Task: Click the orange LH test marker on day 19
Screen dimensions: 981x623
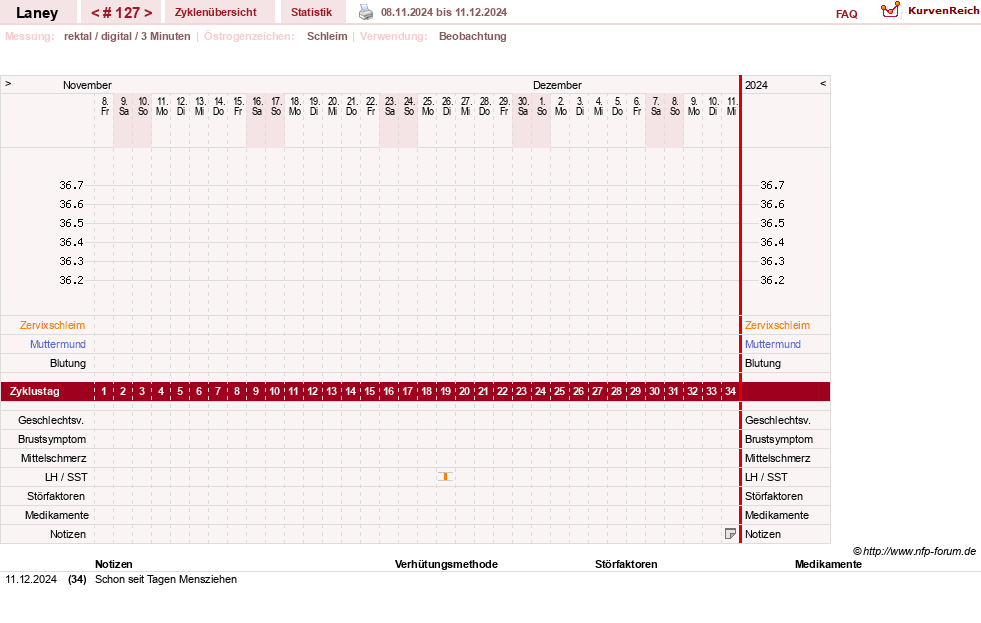Action: (445, 477)
